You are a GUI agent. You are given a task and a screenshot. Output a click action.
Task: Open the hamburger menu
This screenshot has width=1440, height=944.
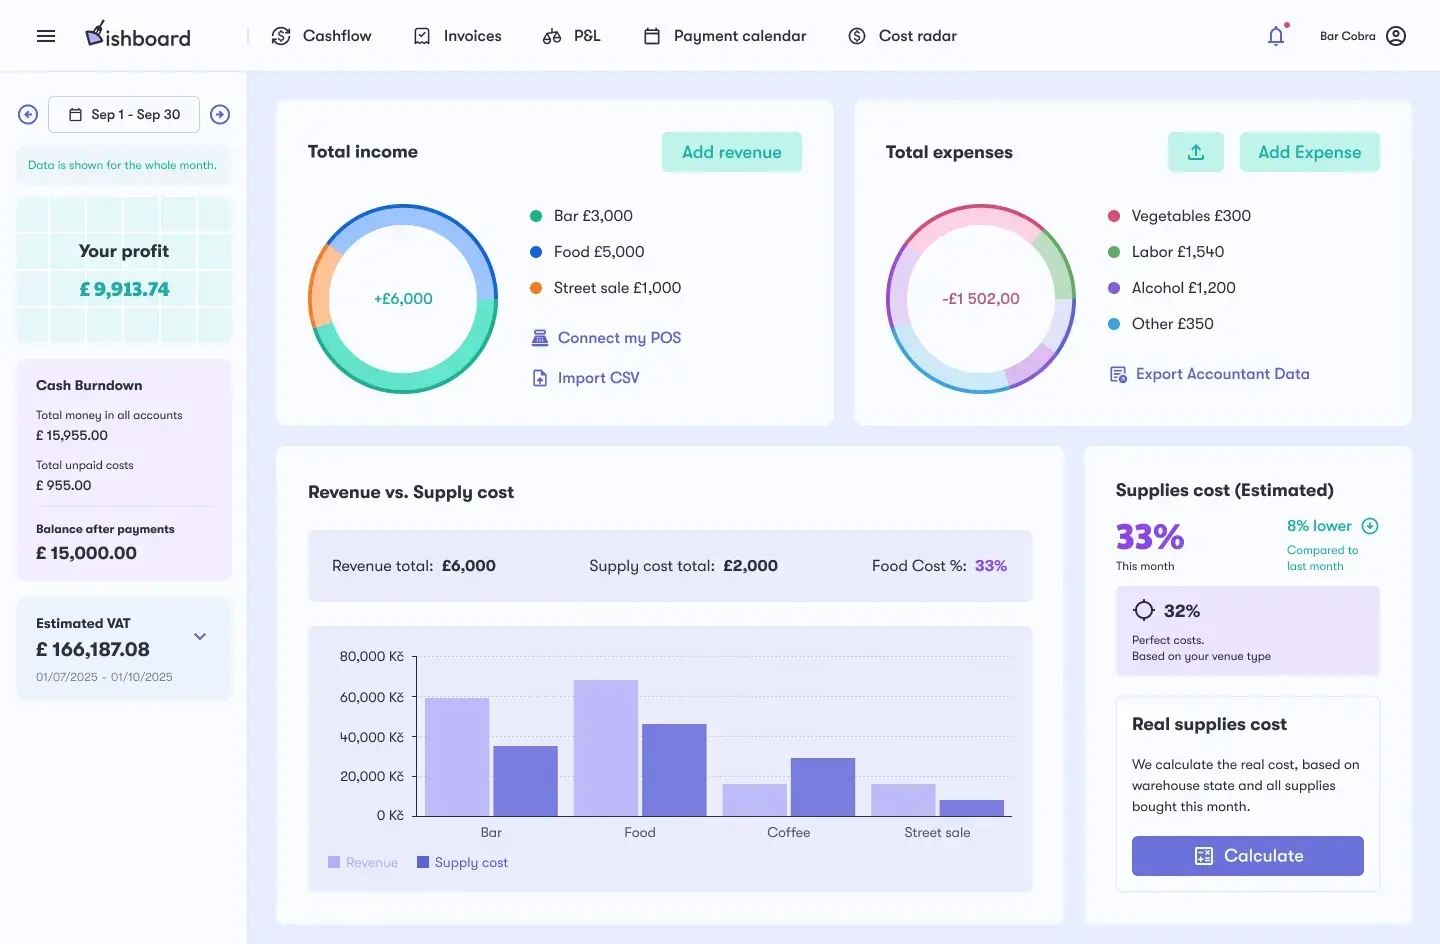(x=46, y=36)
